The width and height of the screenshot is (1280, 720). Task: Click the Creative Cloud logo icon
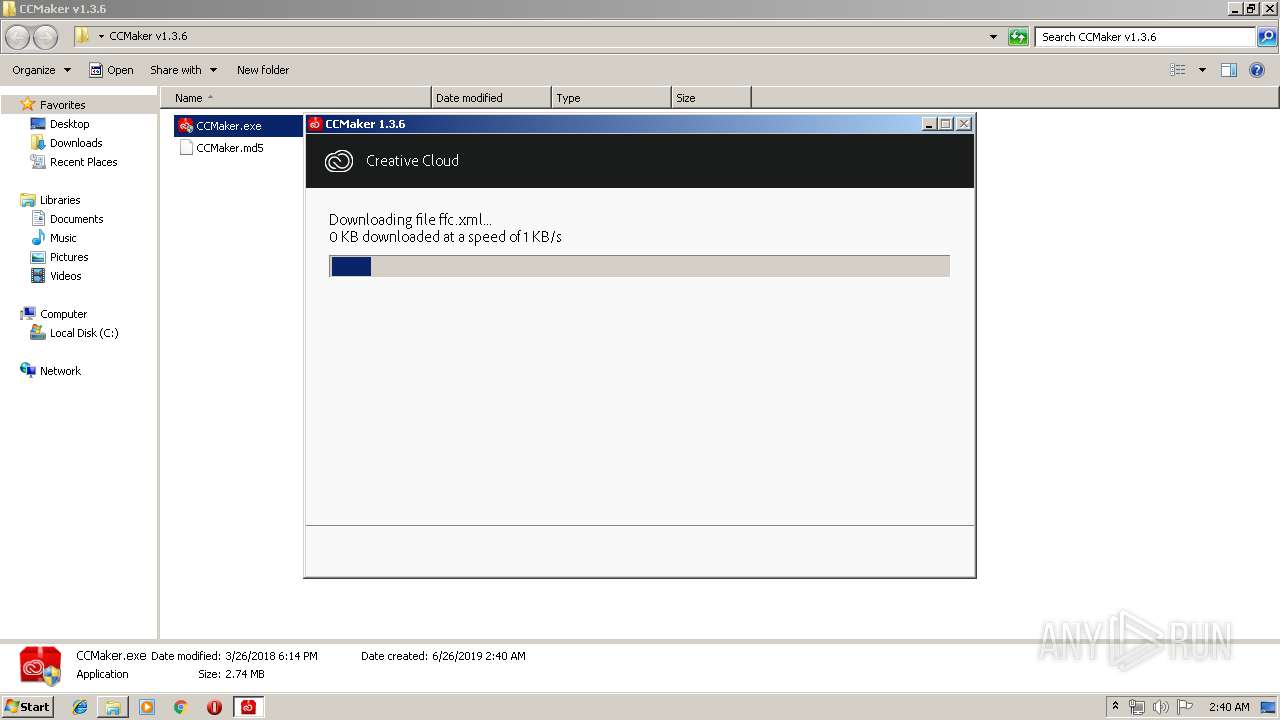click(339, 161)
